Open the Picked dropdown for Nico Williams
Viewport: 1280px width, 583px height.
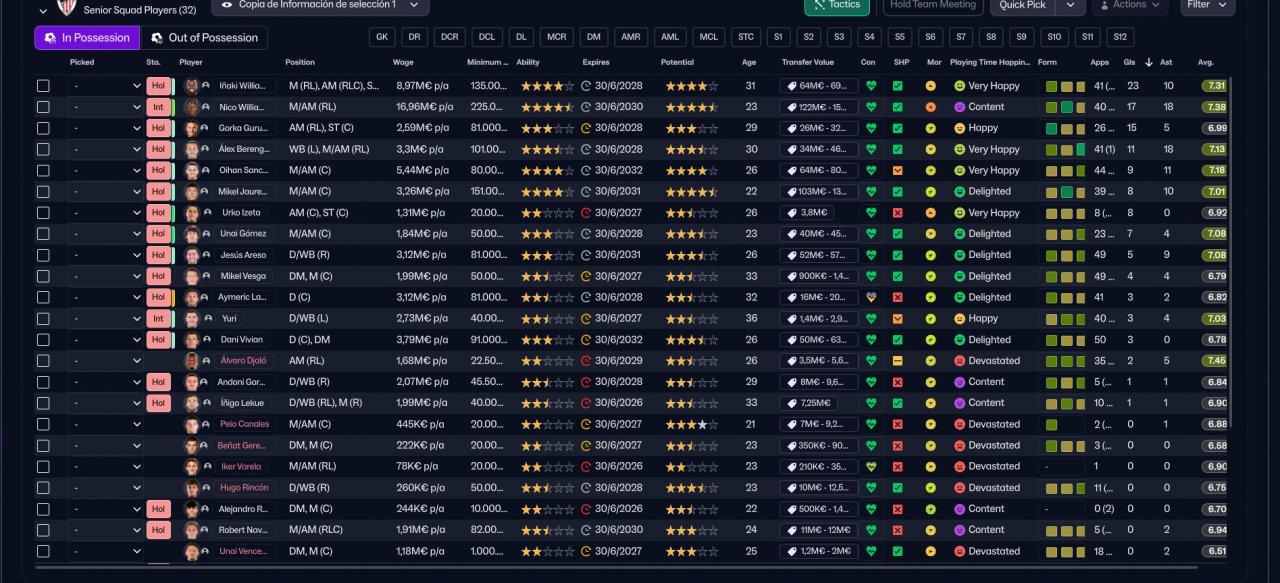pyautogui.click(x=105, y=107)
